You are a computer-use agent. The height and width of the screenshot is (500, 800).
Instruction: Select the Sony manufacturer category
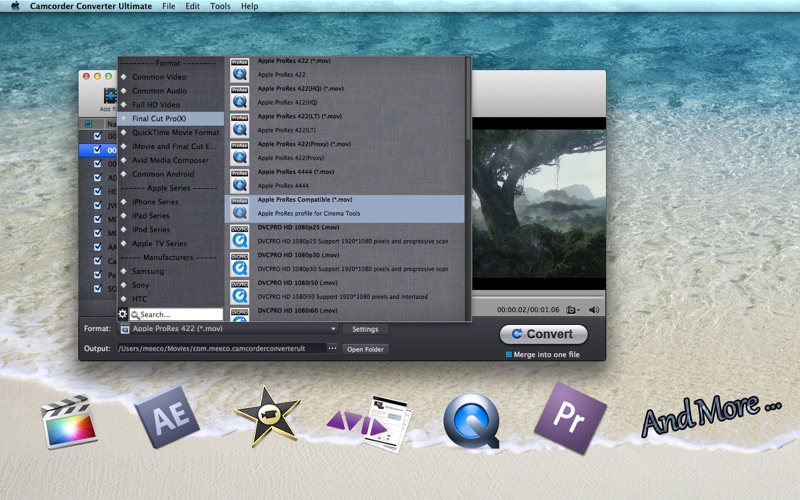tap(170, 285)
